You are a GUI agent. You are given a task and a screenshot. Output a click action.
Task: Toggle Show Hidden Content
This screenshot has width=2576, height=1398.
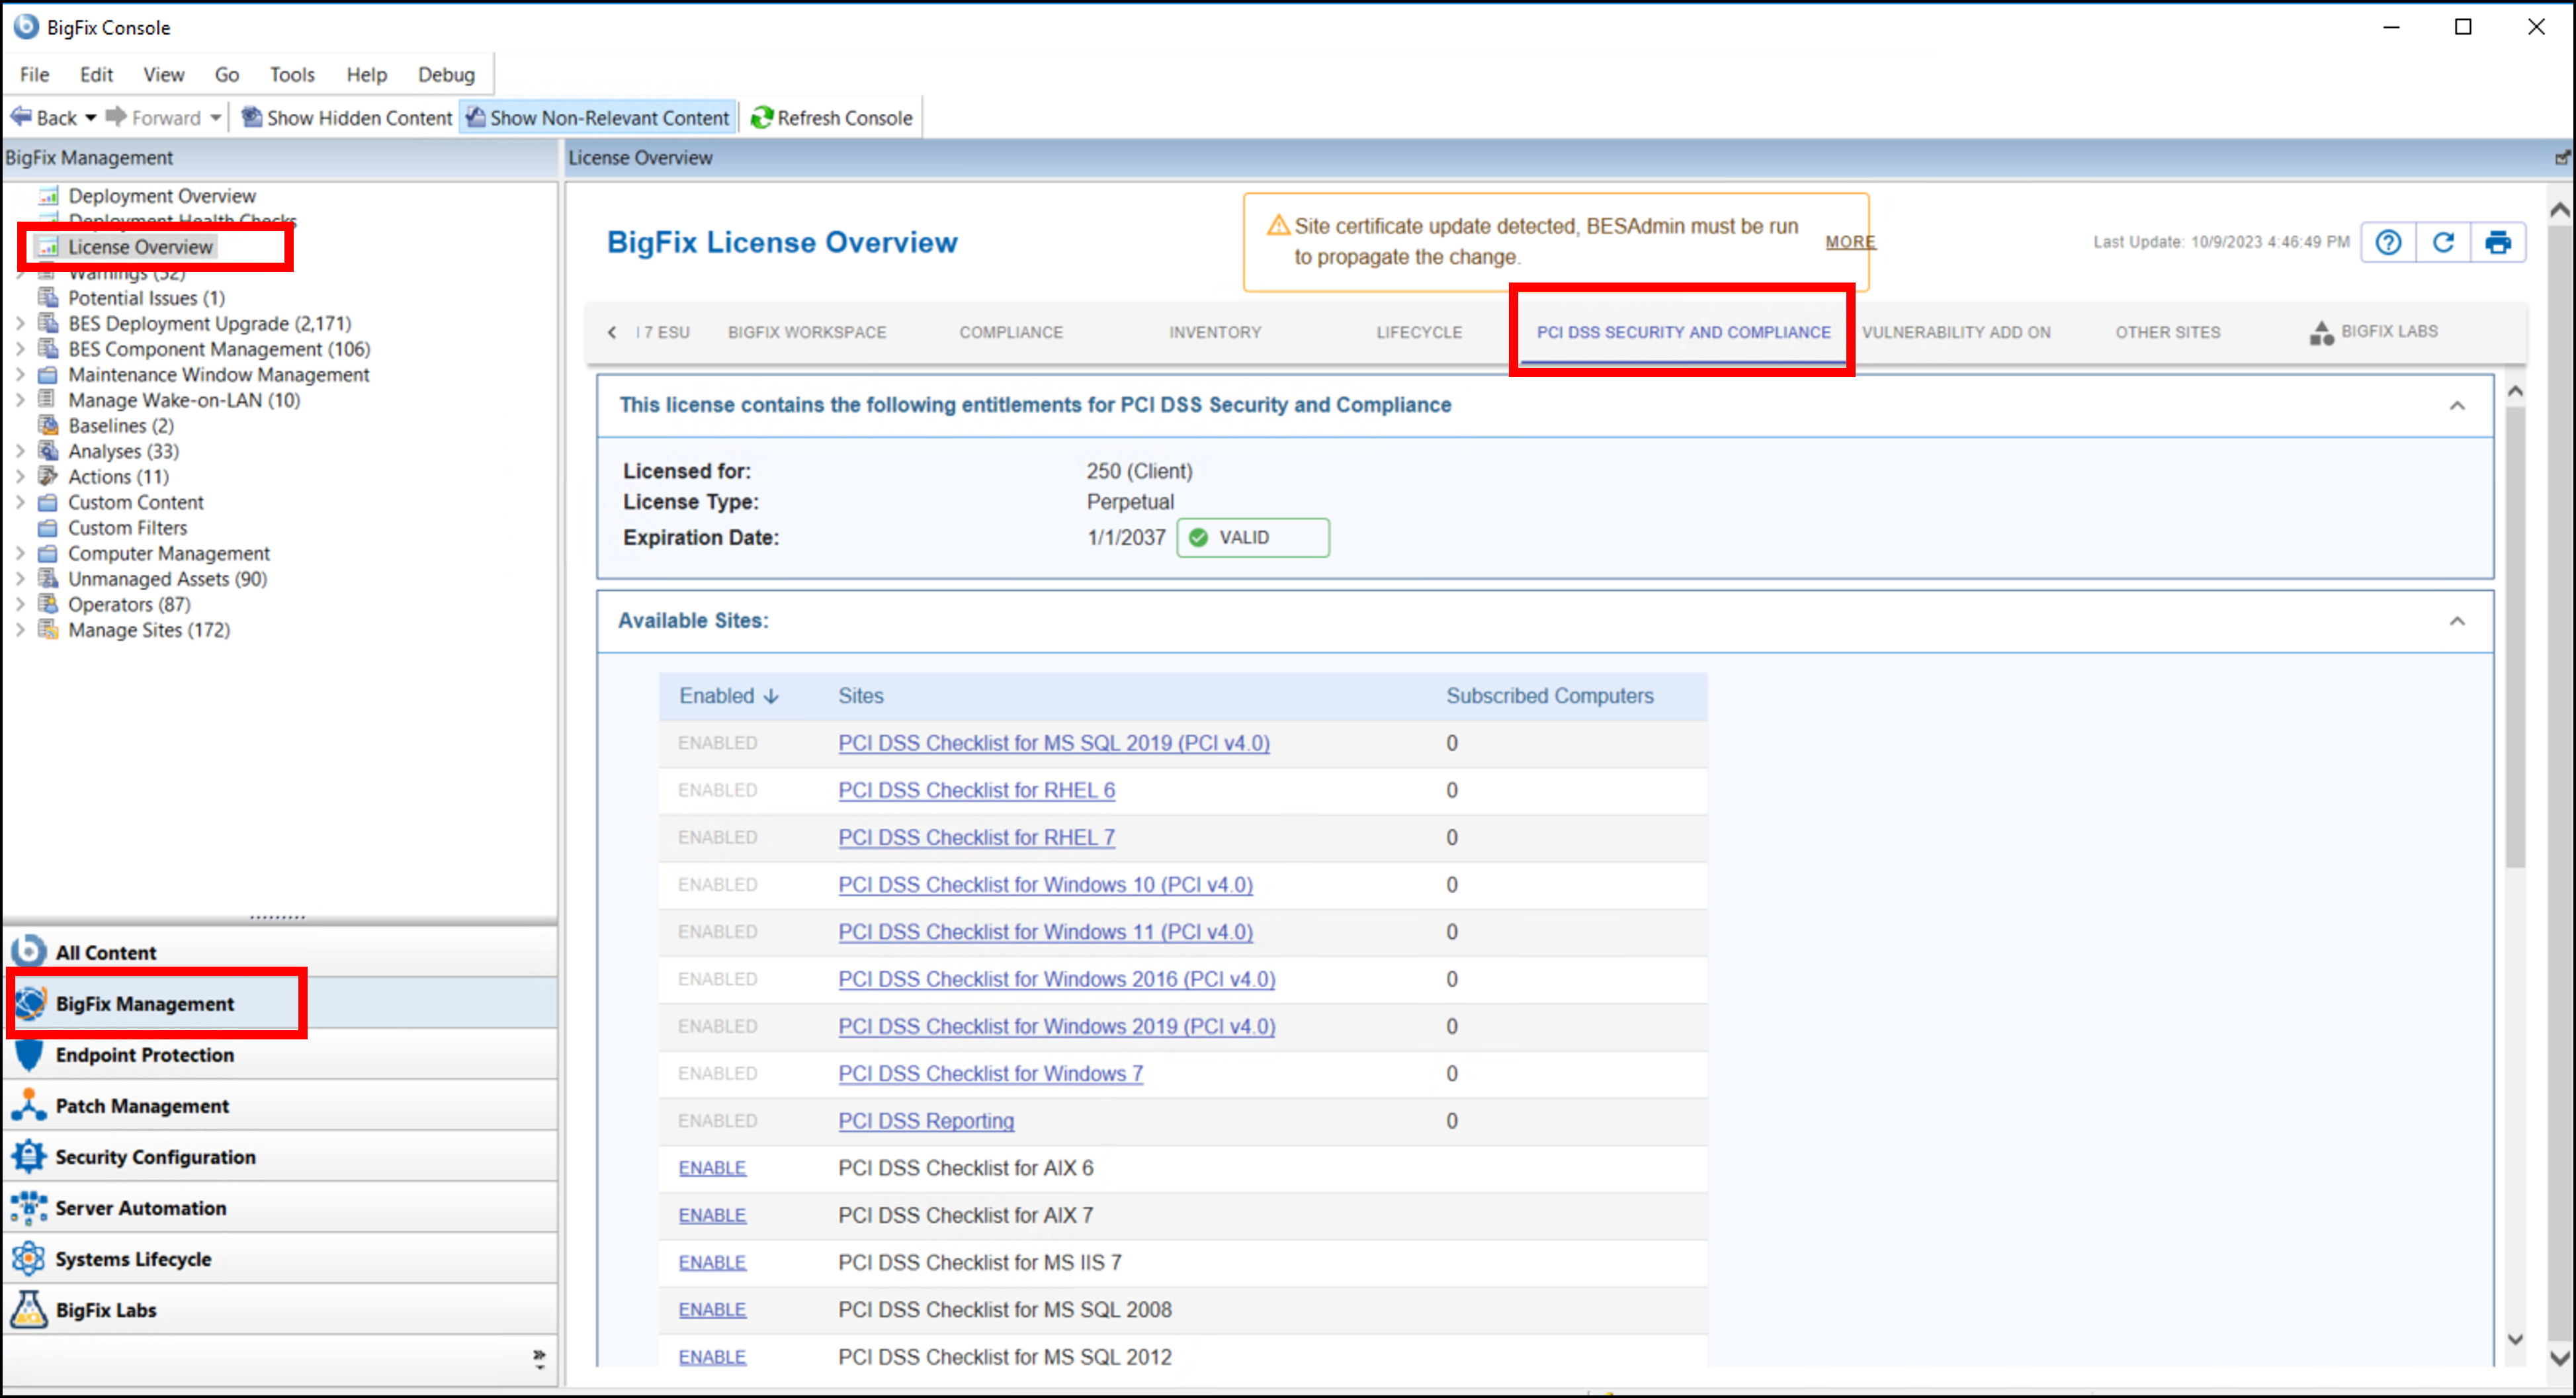point(347,118)
